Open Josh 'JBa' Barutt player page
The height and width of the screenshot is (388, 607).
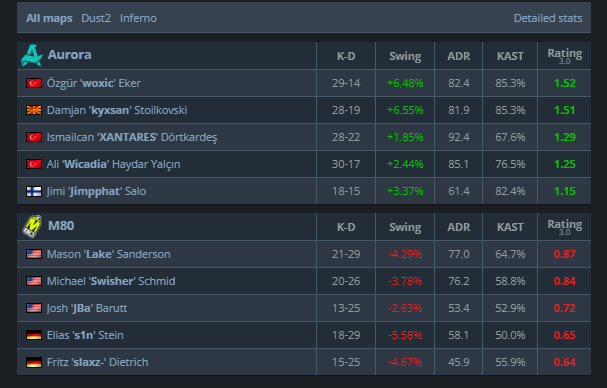coord(87,308)
